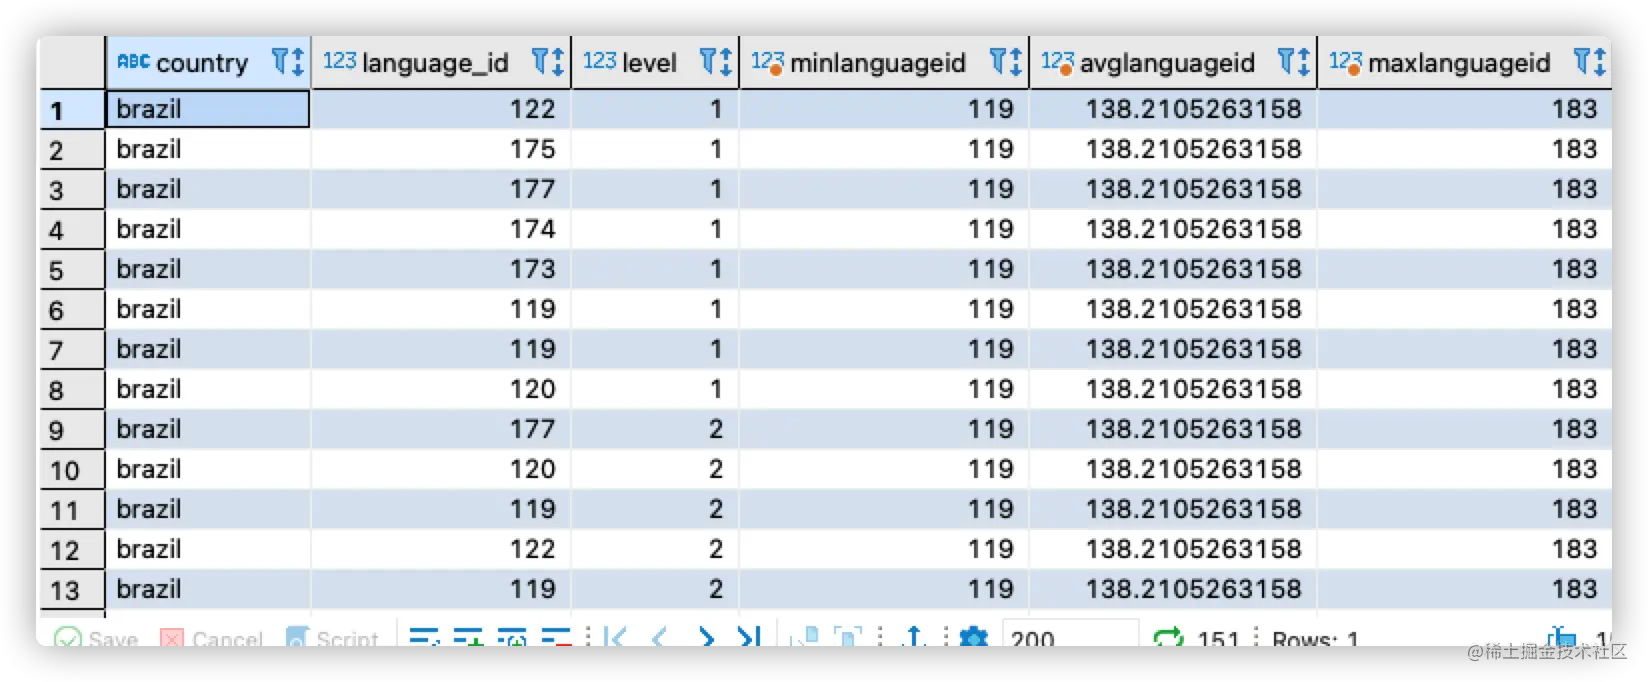Image resolution: width=1648 pixels, height=682 pixels.
Task: Select the level column header
Action: (655, 62)
